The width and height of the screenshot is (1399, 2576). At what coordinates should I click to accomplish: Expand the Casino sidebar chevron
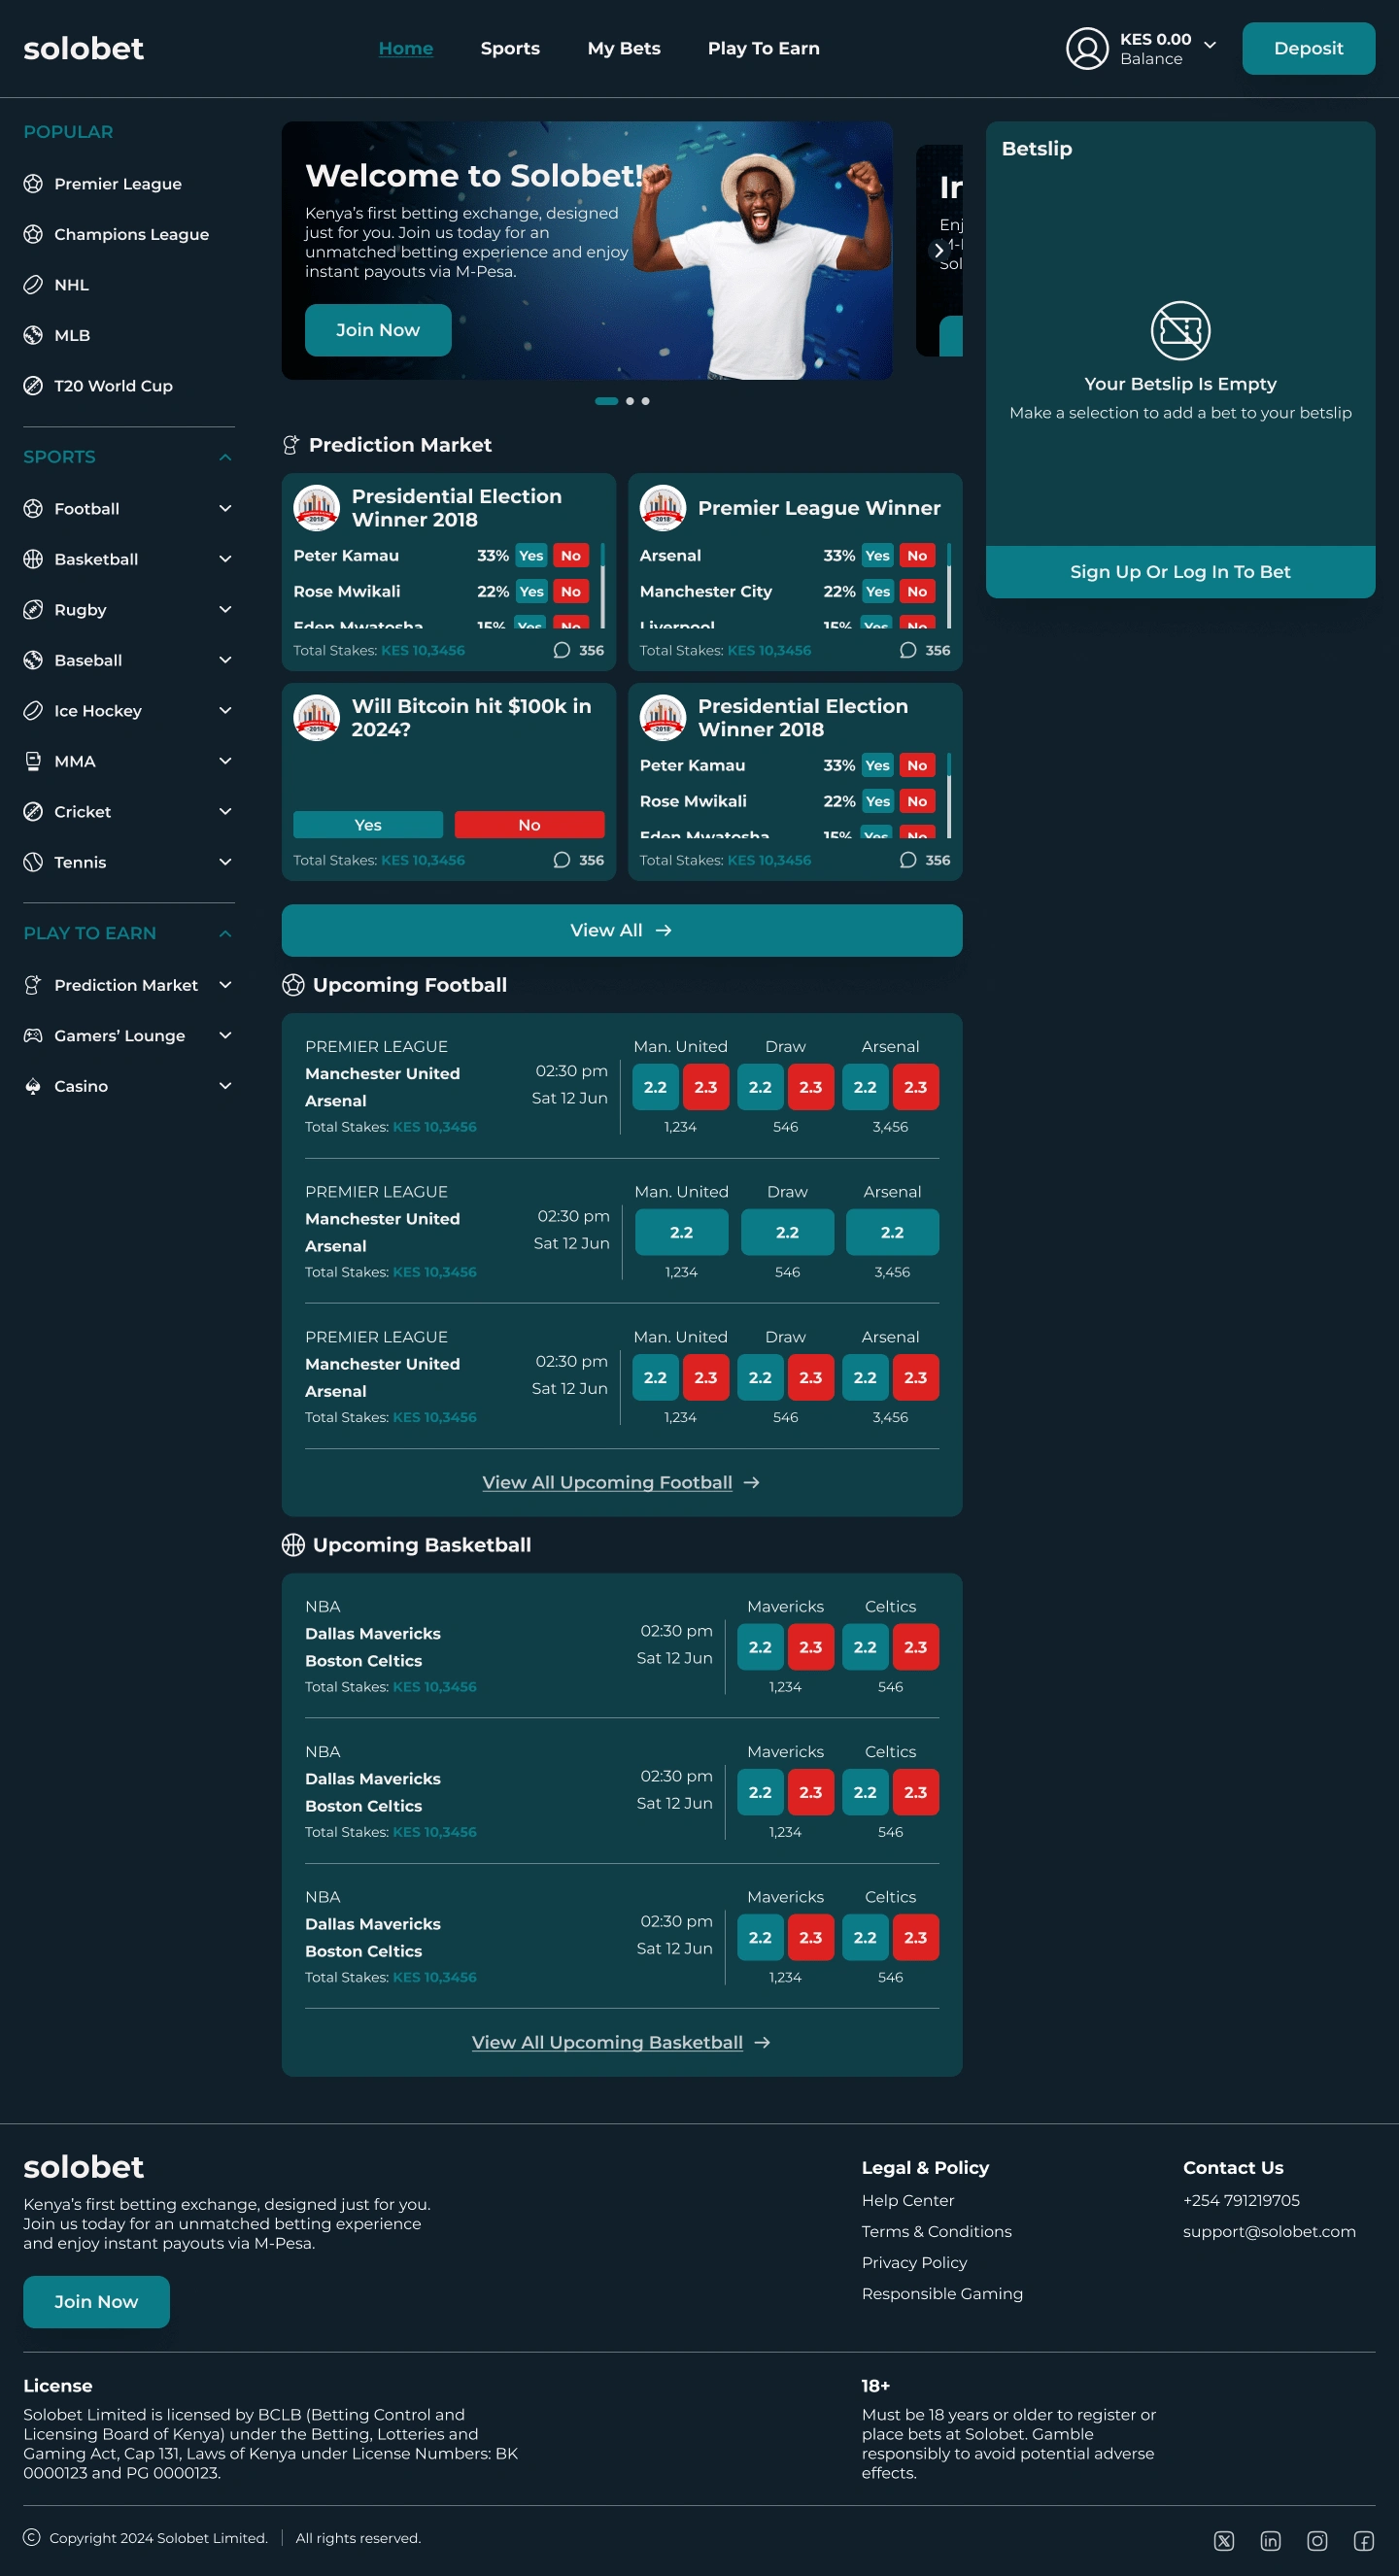[x=225, y=1086]
